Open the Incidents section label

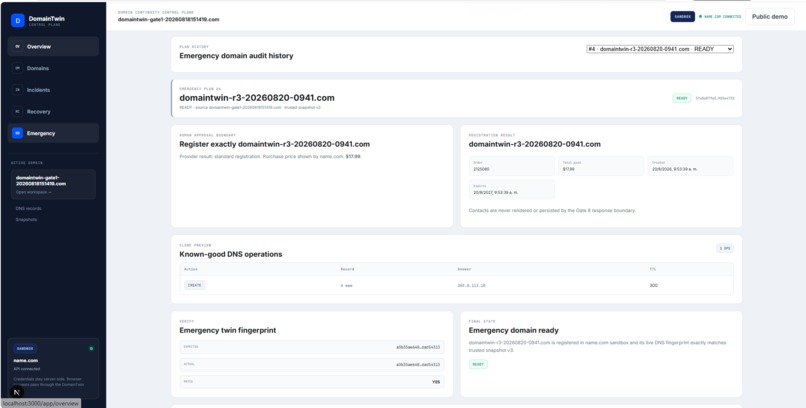tap(39, 90)
